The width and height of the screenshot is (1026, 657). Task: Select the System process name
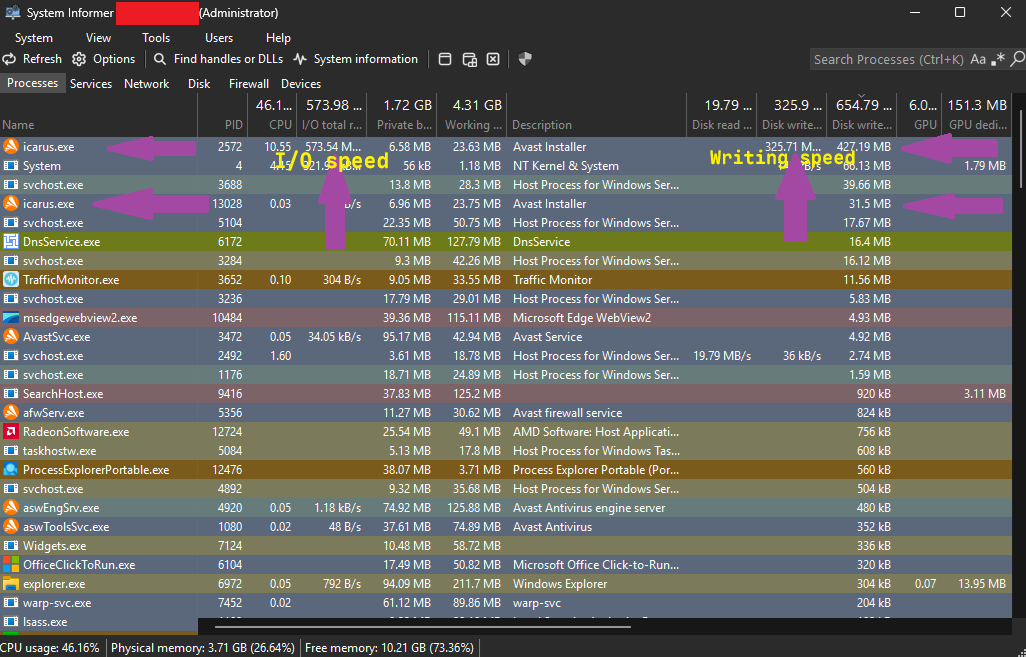click(42, 166)
